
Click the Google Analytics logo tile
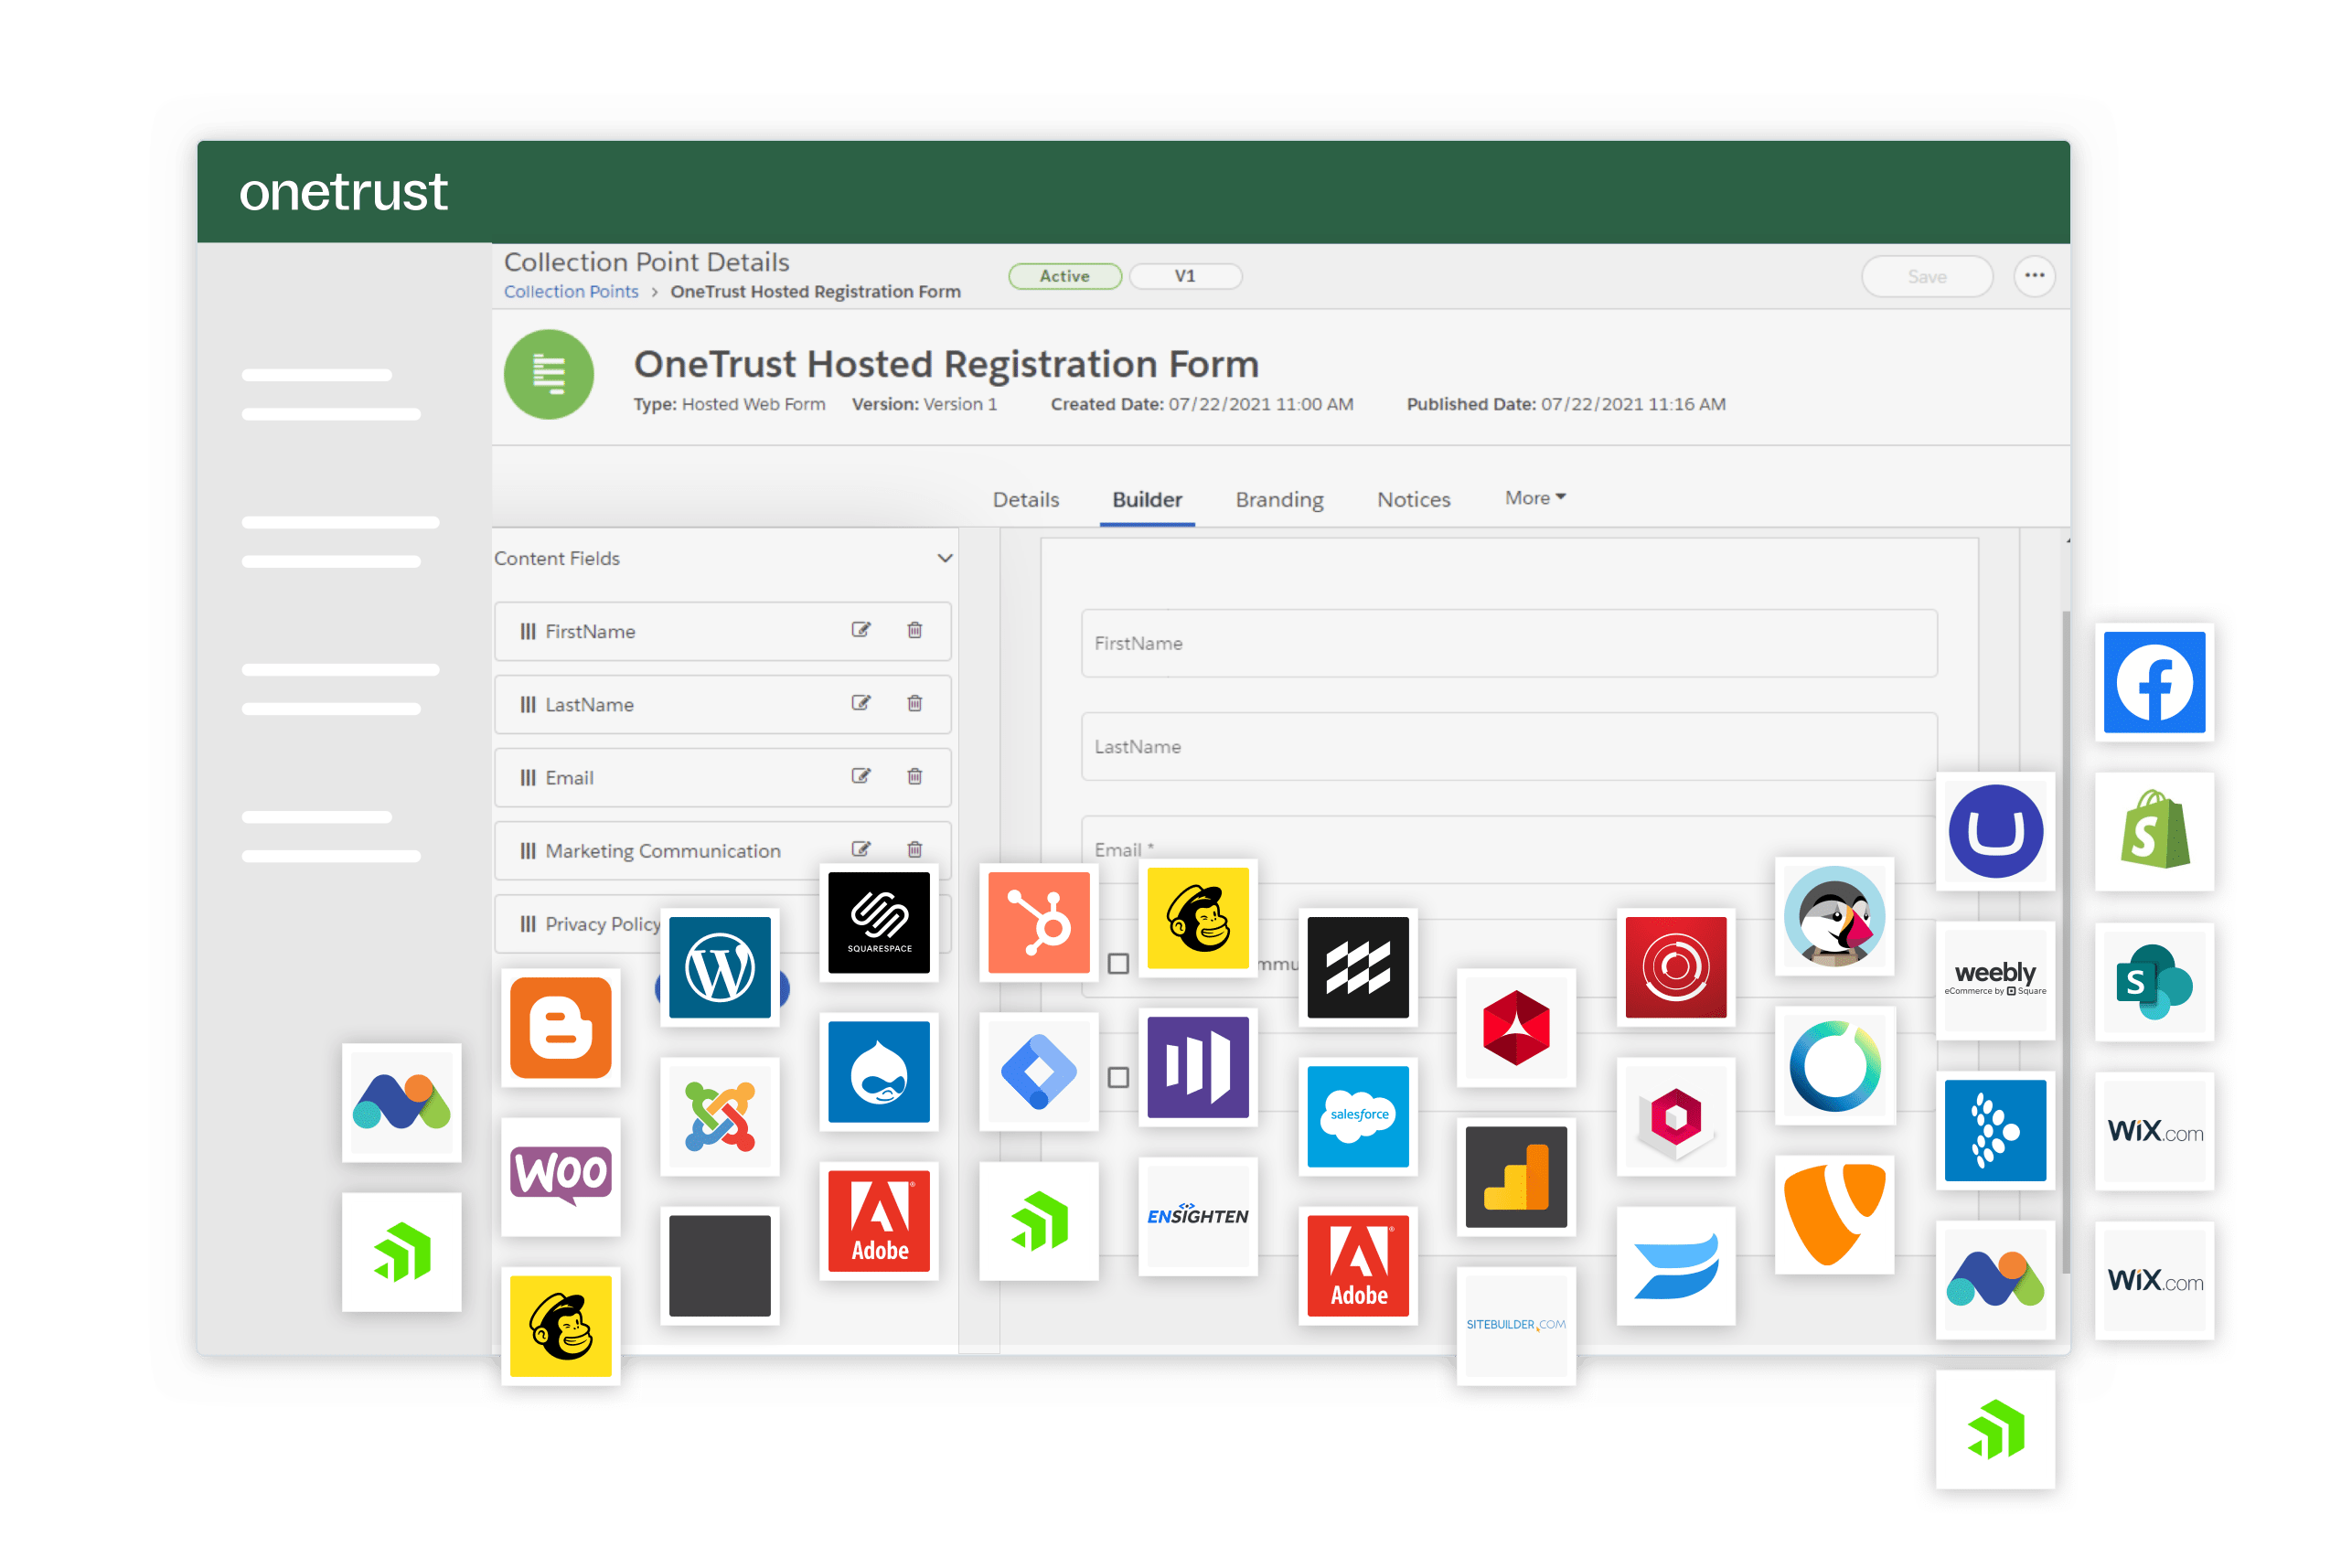1515,1176
